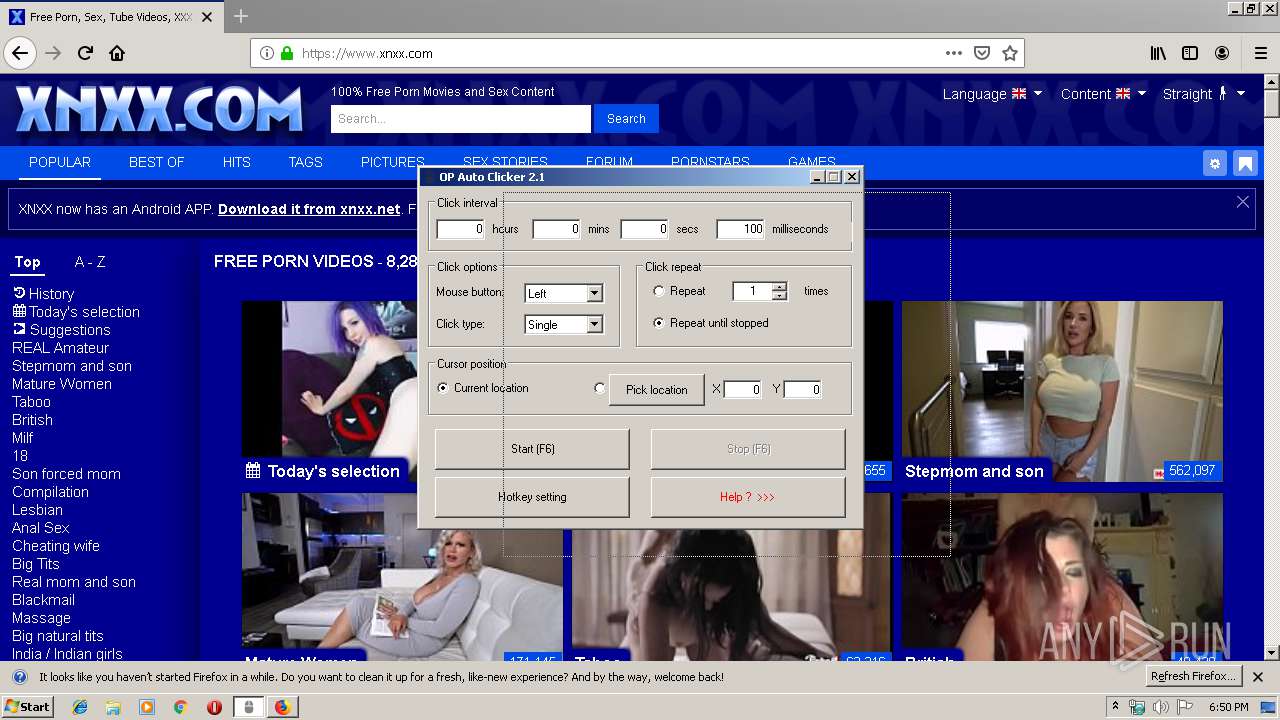Image resolution: width=1280 pixels, height=720 pixels.
Task: Toggle the Firefox sidebar icon
Action: click(x=1190, y=53)
